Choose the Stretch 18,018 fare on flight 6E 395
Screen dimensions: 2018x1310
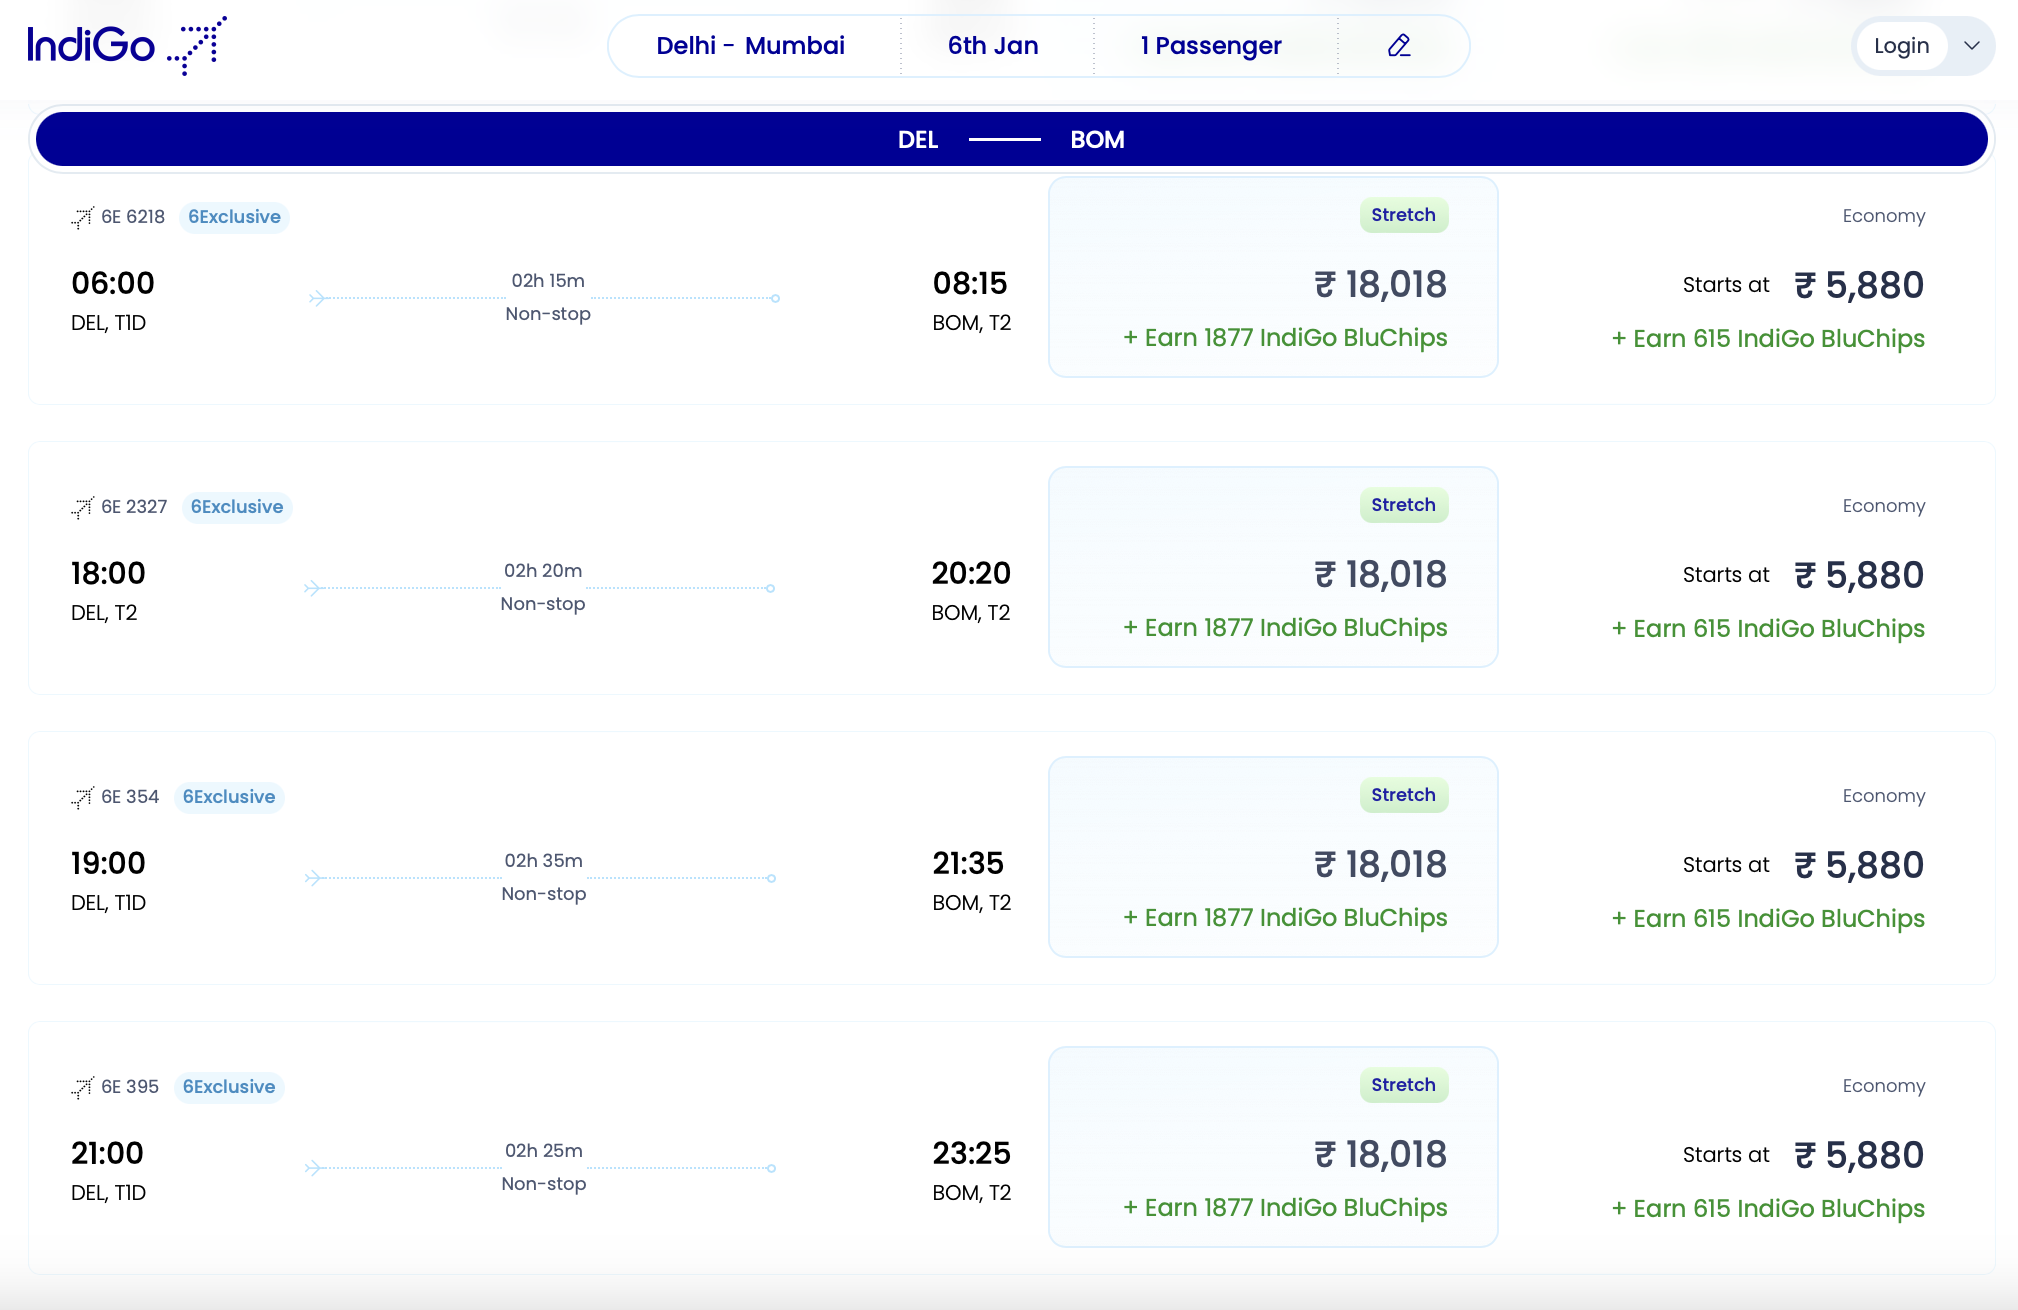(x=1272, y=1147)
